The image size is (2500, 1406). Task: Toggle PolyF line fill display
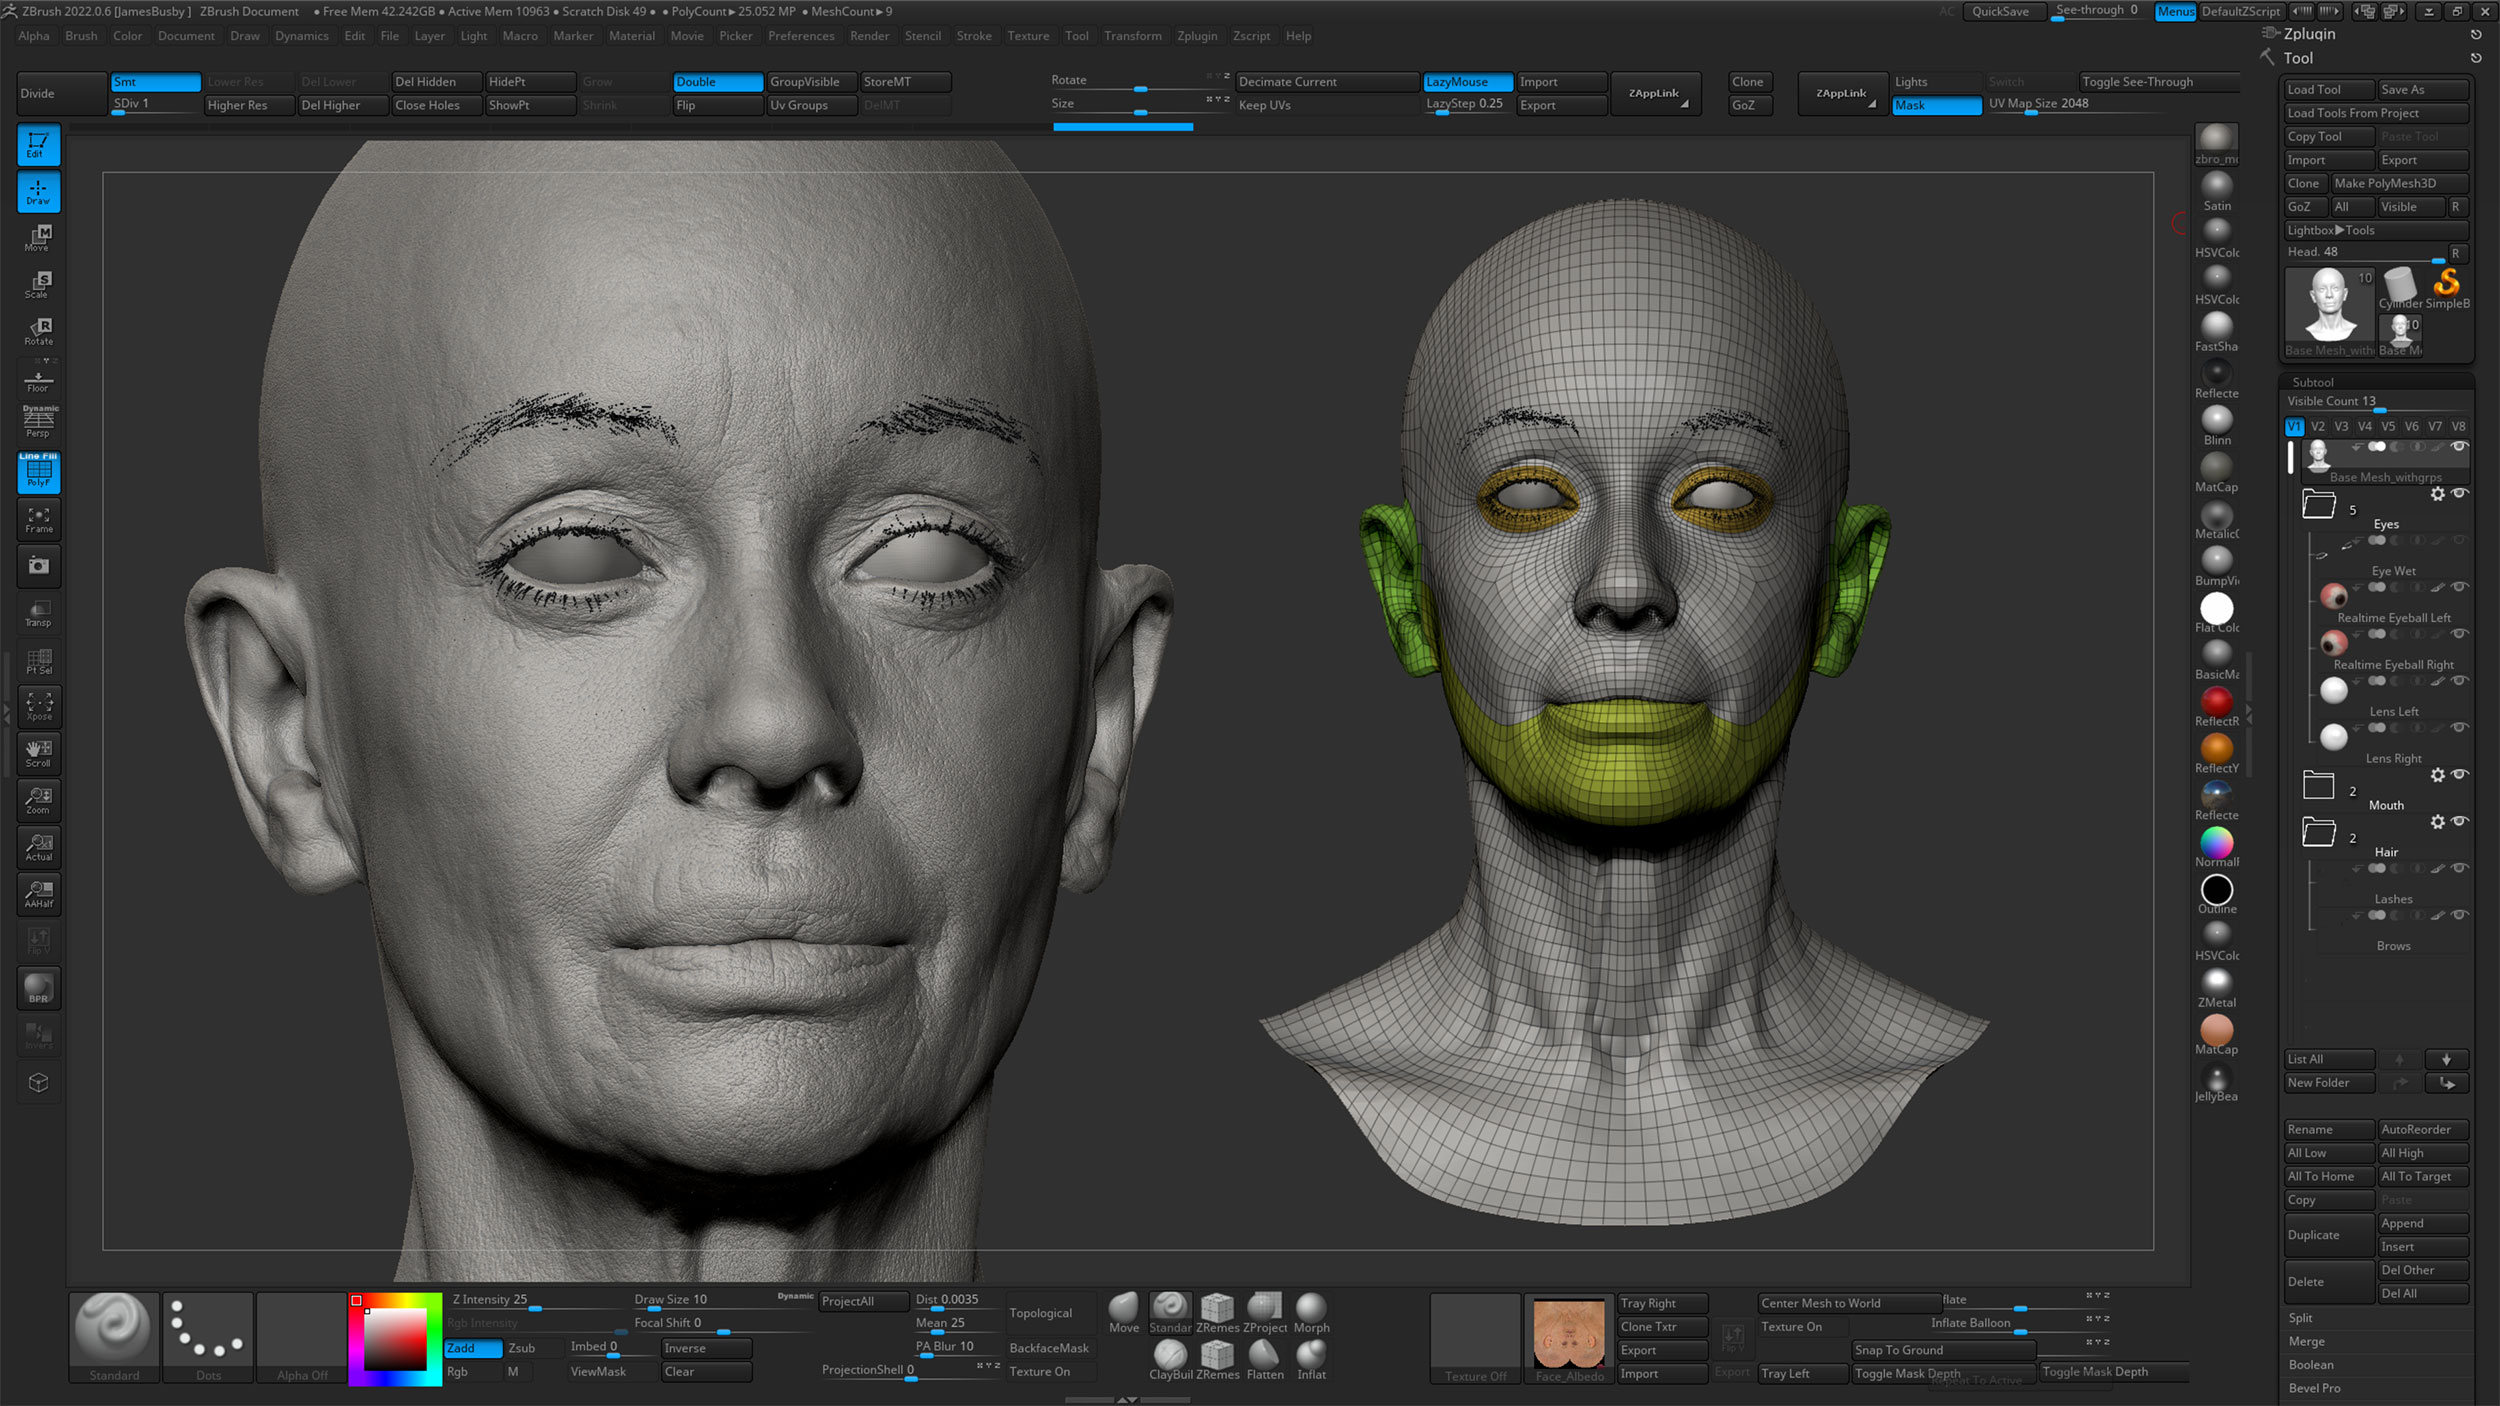pos(38,471)
